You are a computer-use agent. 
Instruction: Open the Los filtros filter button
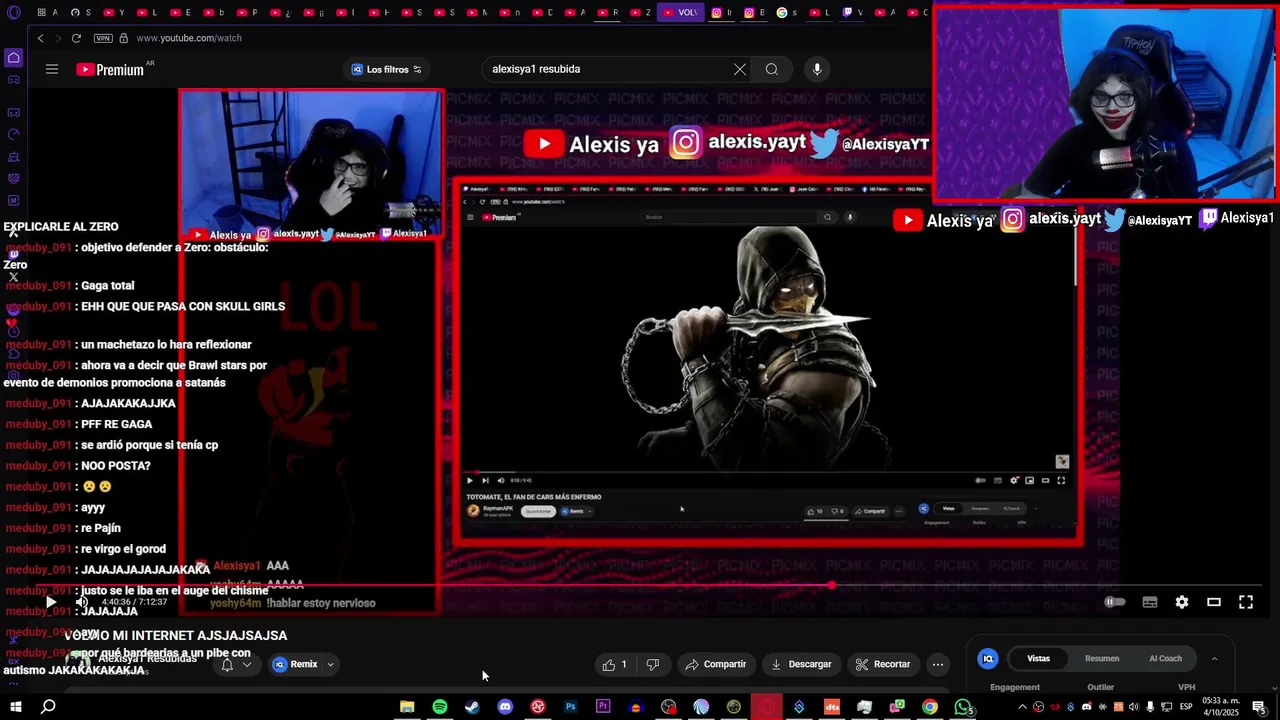tap(386, 69)
